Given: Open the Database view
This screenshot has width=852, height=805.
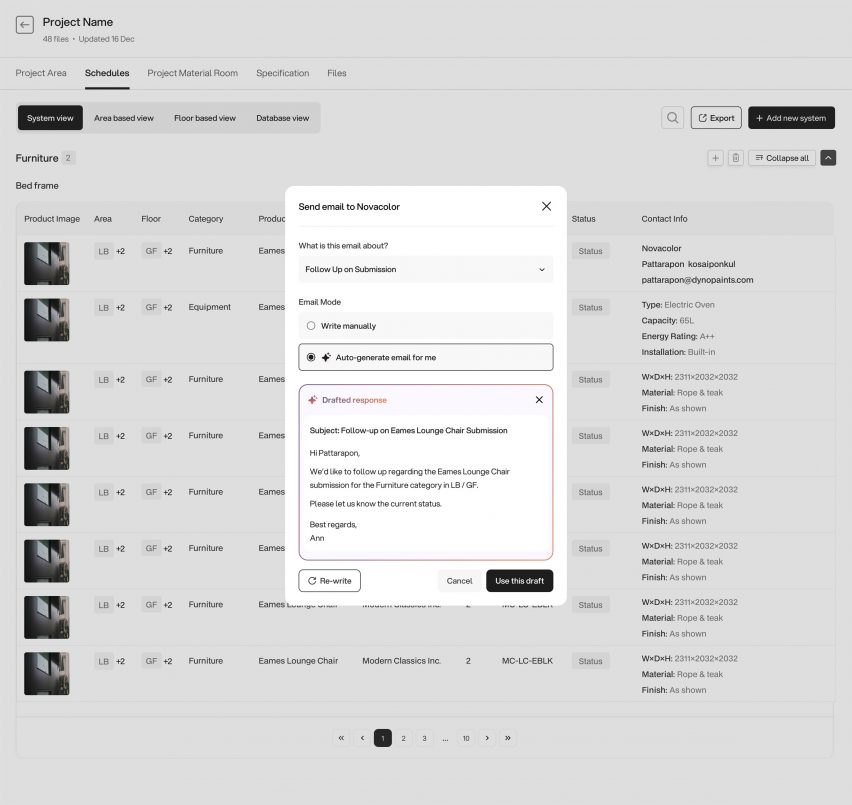Looking at the screenshot, I should 283,117.
